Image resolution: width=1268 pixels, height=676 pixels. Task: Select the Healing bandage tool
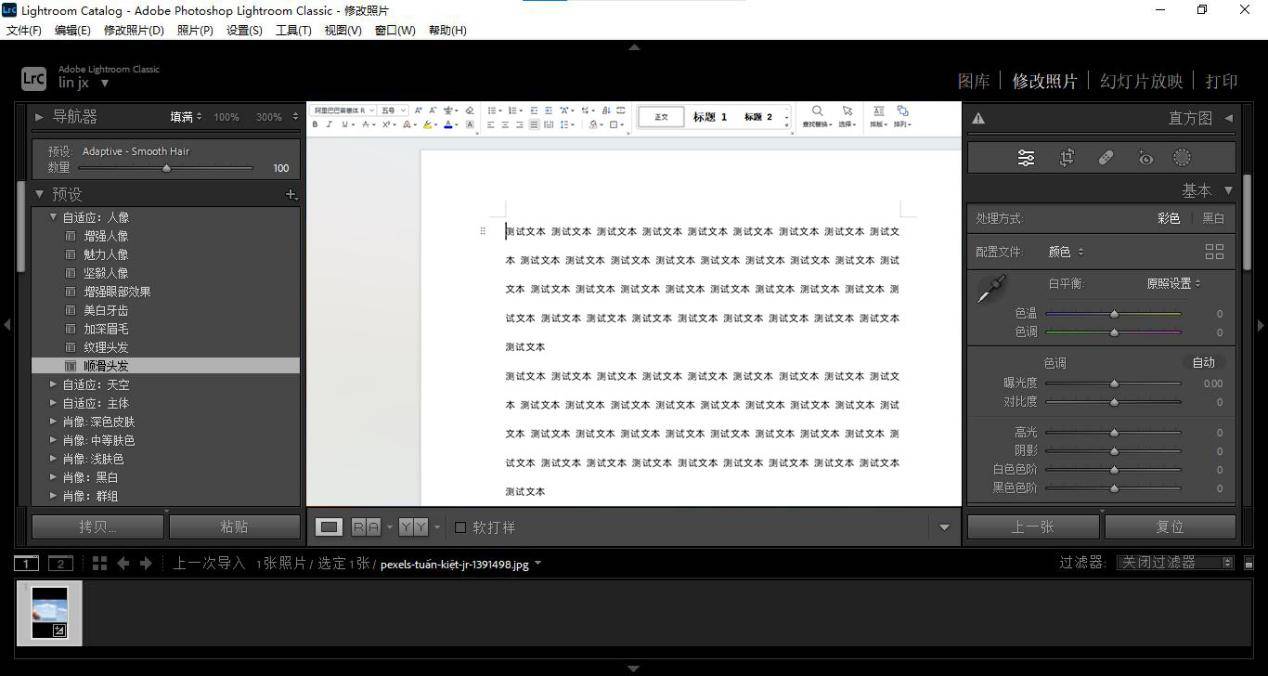pos(1106,157)
